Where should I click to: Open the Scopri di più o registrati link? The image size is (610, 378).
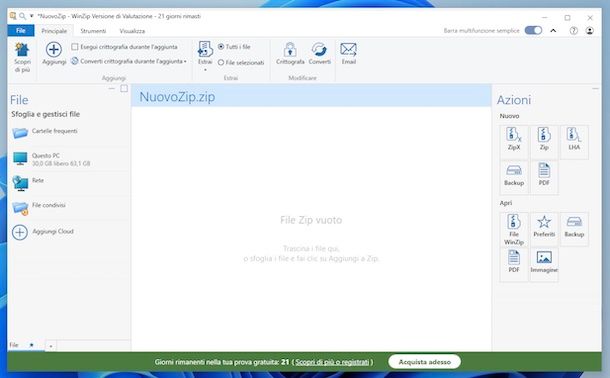332,362
